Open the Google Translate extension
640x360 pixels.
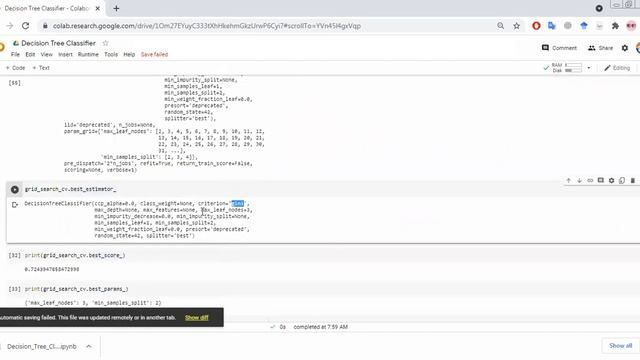click(x=552, y=26)
